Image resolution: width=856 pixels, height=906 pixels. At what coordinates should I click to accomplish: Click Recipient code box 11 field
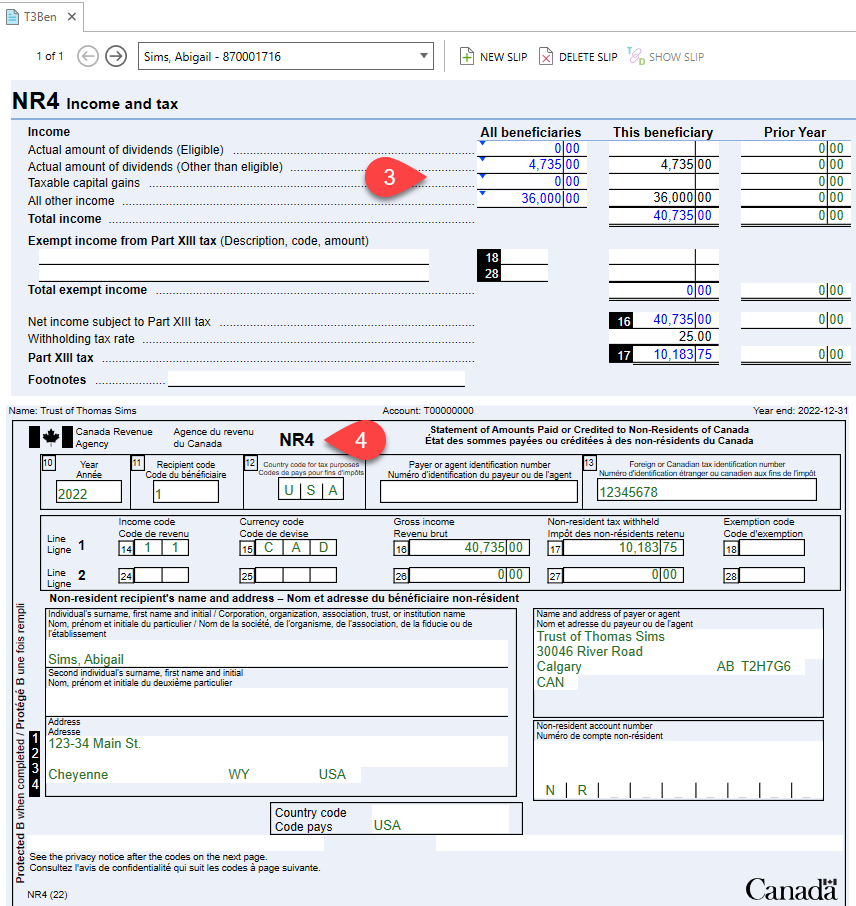pos(186,493)
